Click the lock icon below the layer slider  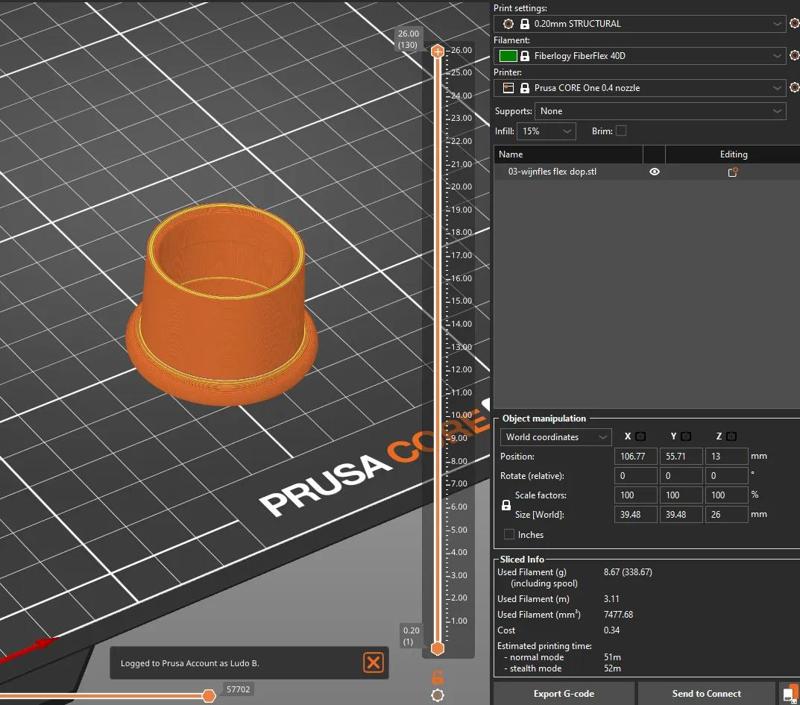438,677
